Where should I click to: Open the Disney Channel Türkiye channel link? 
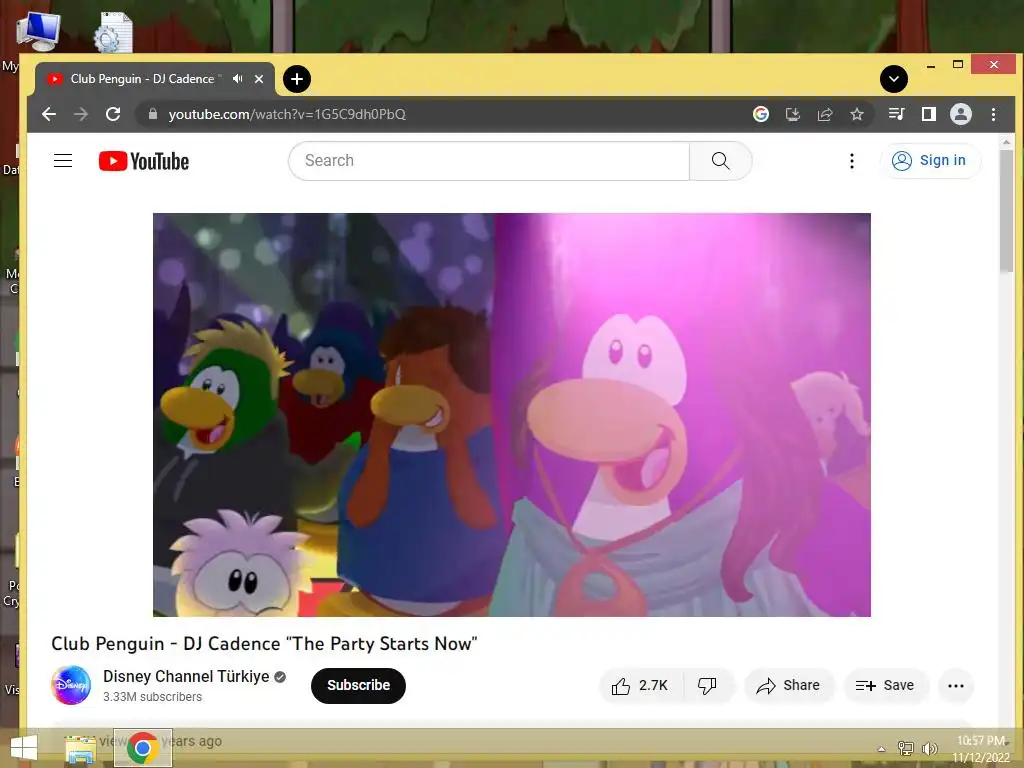[x=186, y=677]
